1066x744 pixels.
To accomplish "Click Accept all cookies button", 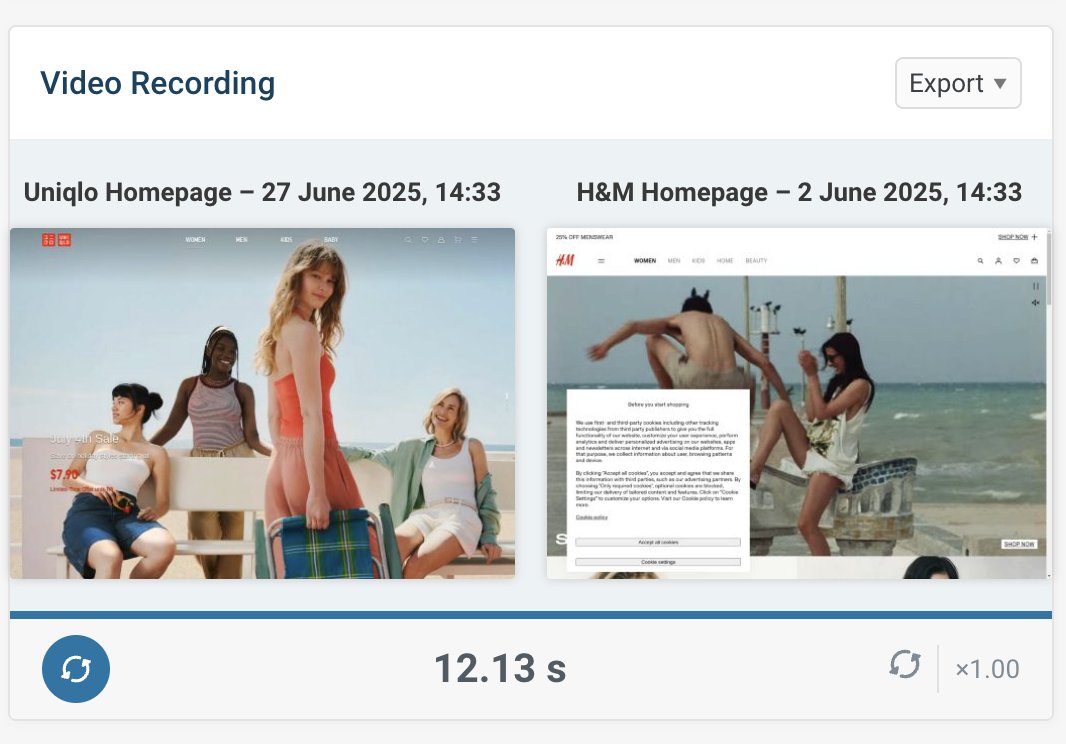I will click(x=658, y=542).
